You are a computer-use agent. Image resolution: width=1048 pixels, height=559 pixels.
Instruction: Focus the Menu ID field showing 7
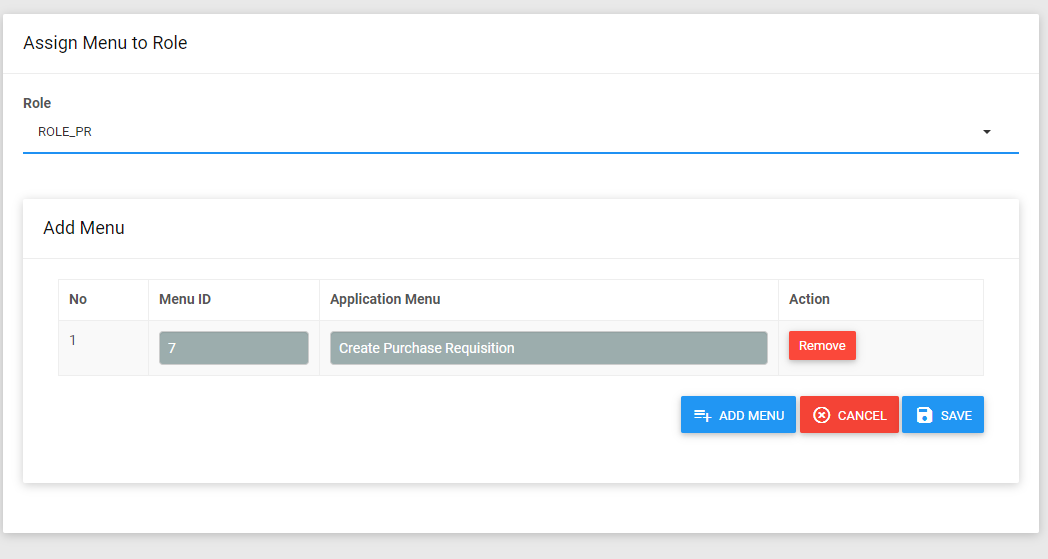point(234,348)
